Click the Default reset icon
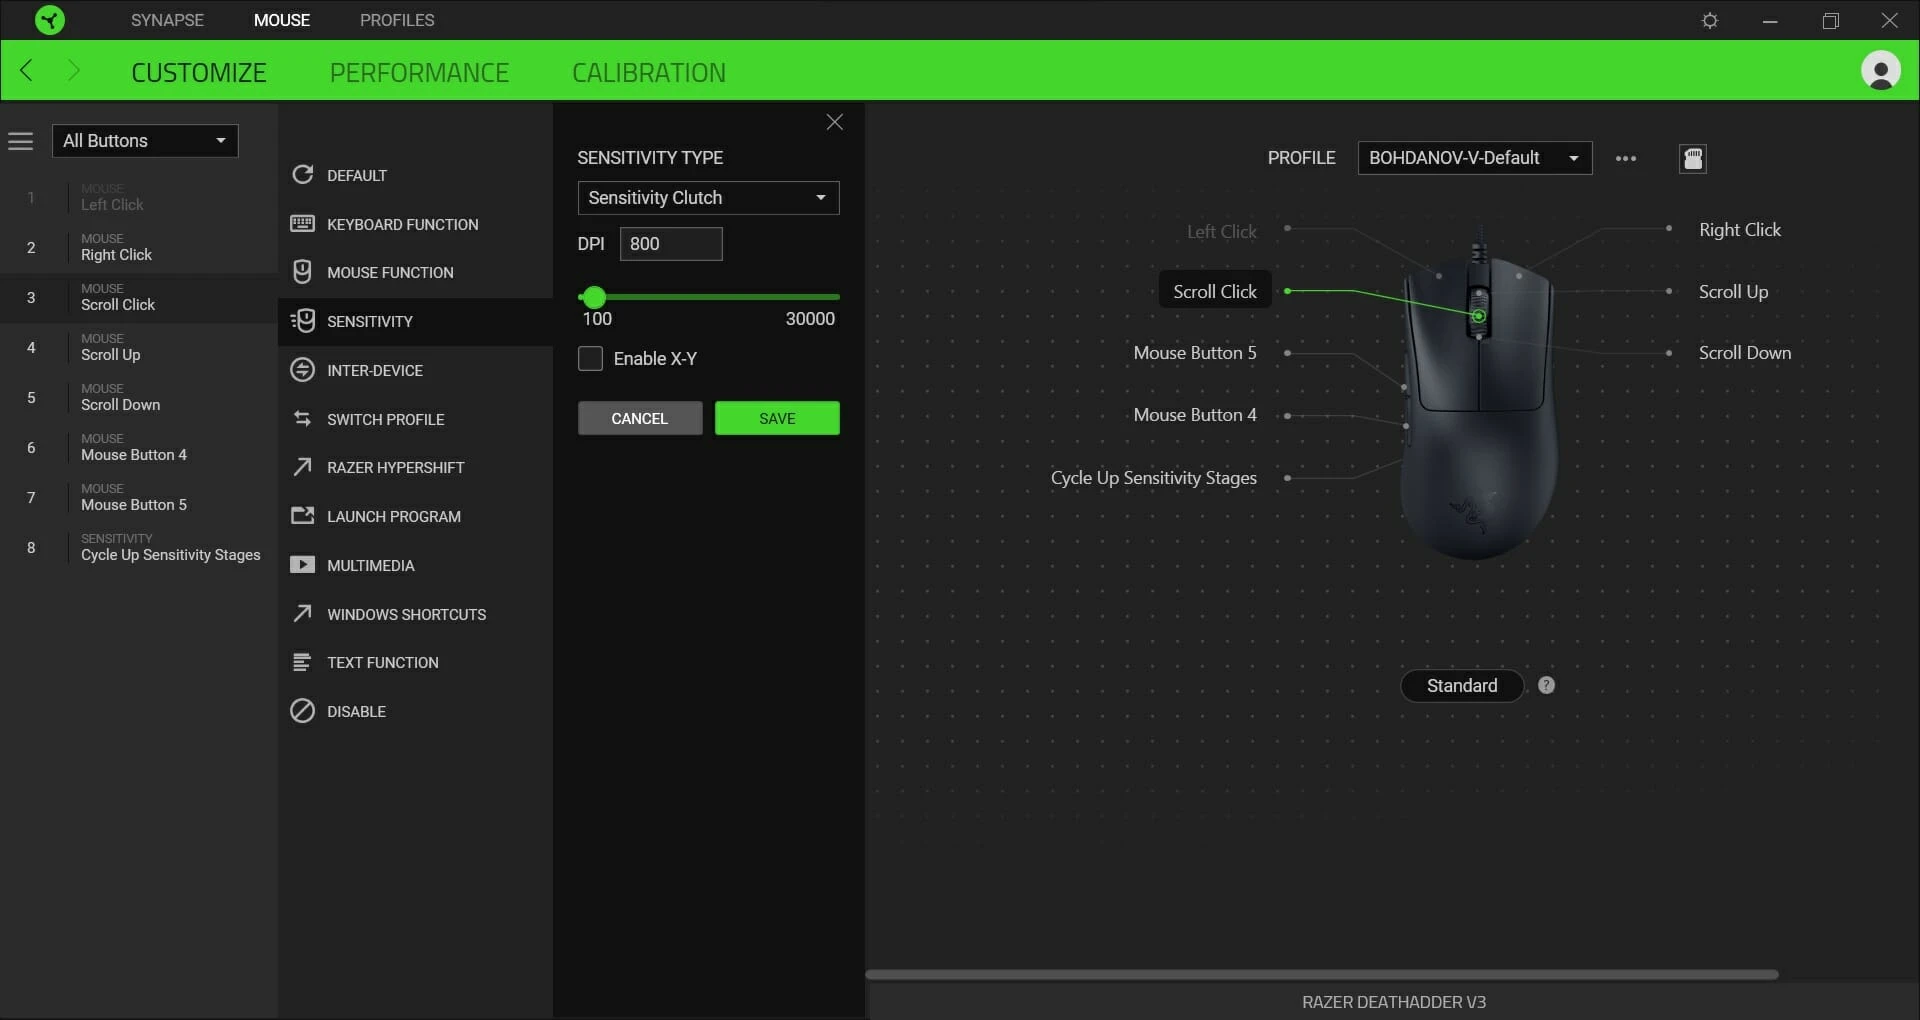 [302, 175]
